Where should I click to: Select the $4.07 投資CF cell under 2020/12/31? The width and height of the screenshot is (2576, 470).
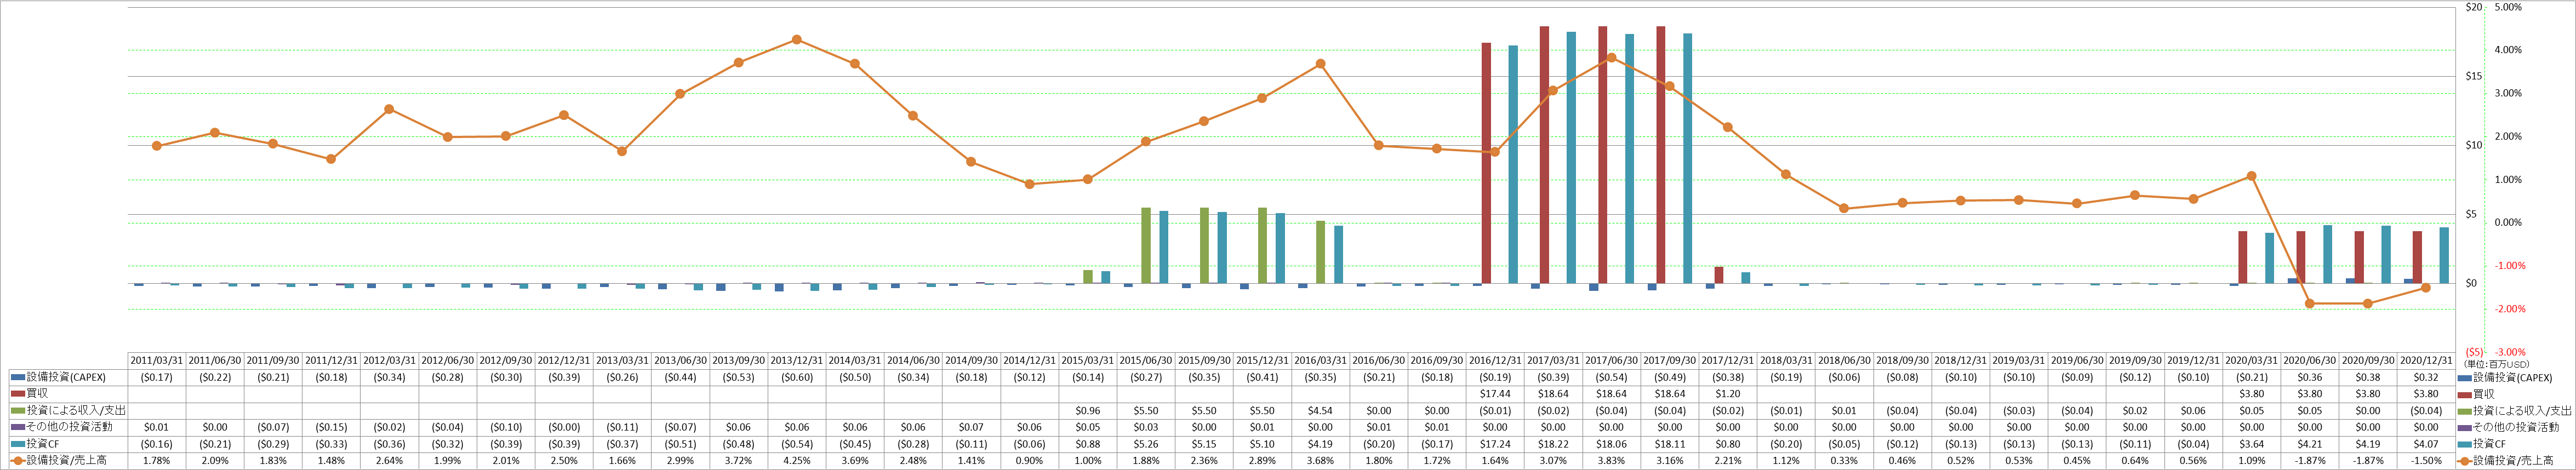coord(2426,444)
